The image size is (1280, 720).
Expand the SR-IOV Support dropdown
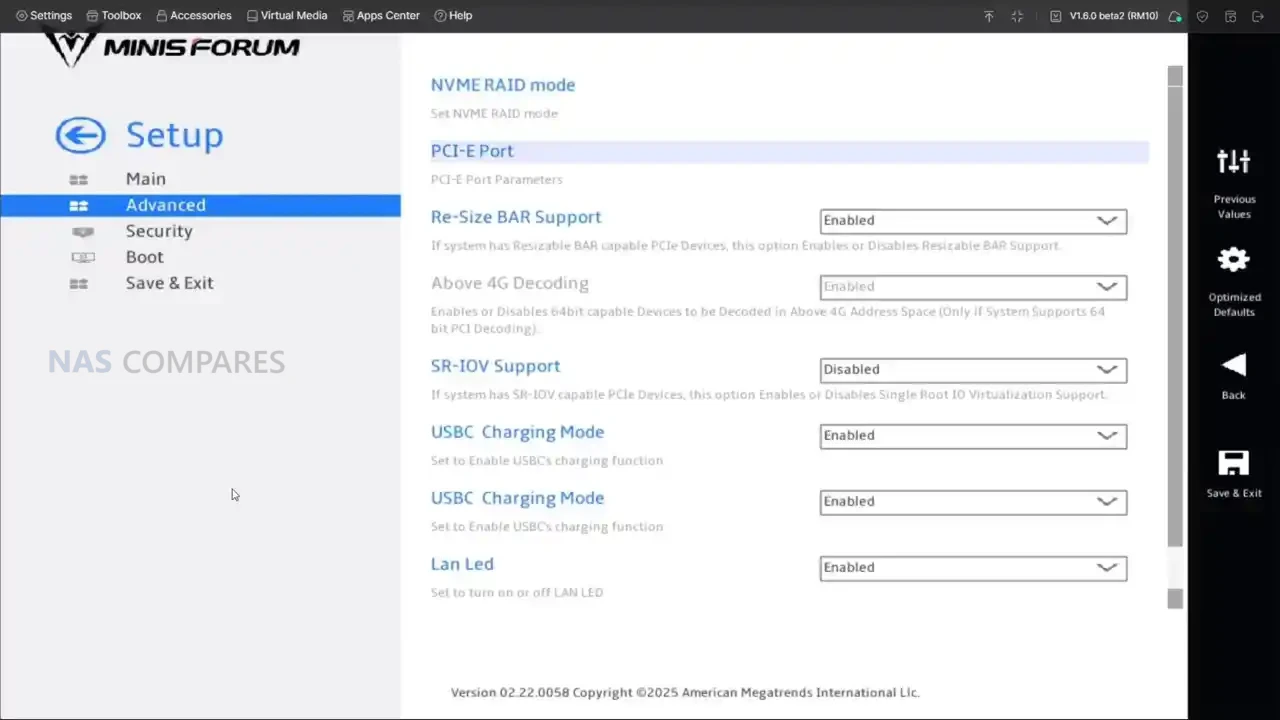[972, 370]
